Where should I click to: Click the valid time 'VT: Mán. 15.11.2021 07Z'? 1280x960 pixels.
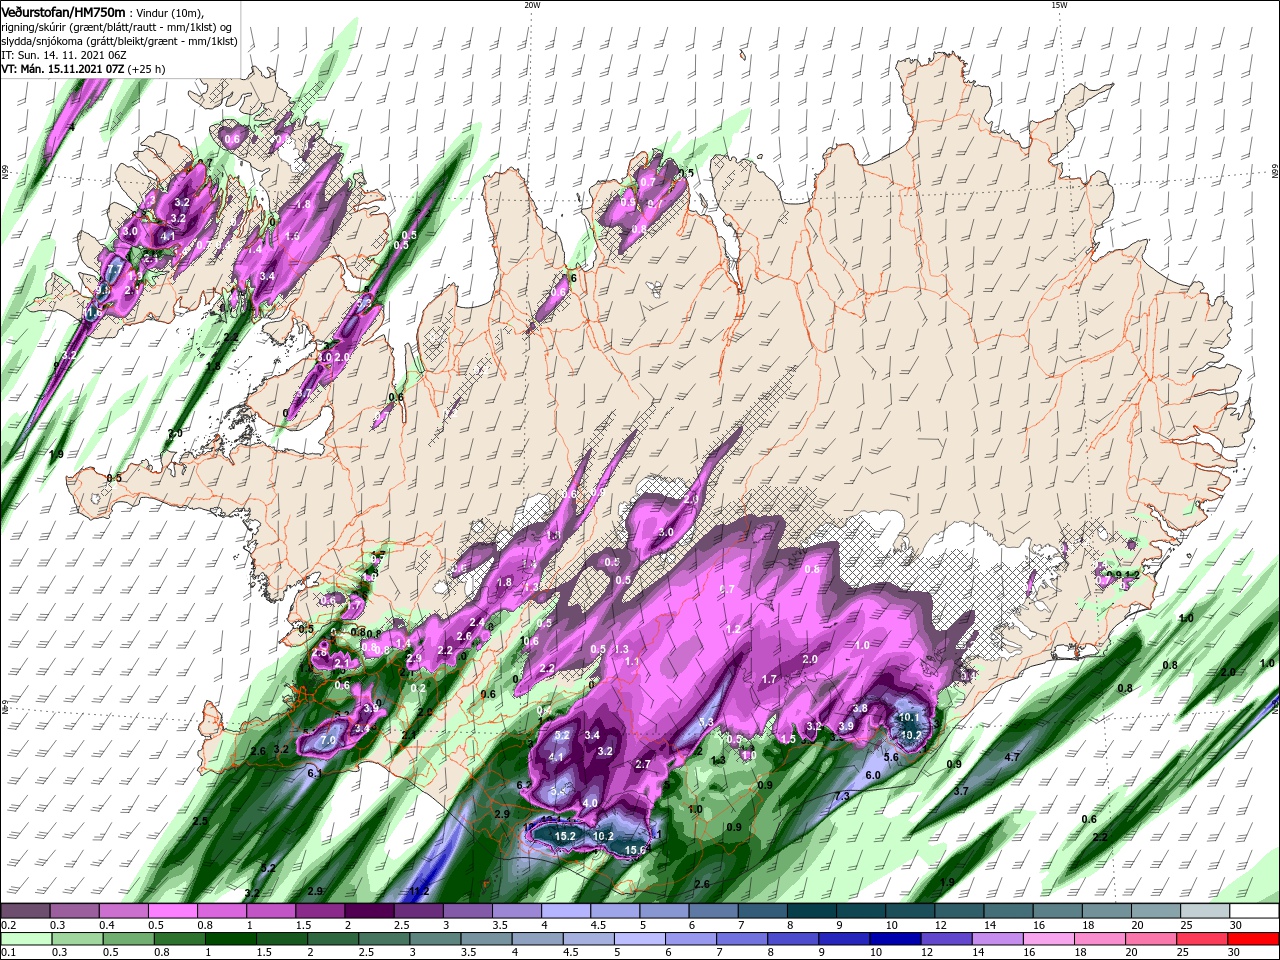[63, 69]
